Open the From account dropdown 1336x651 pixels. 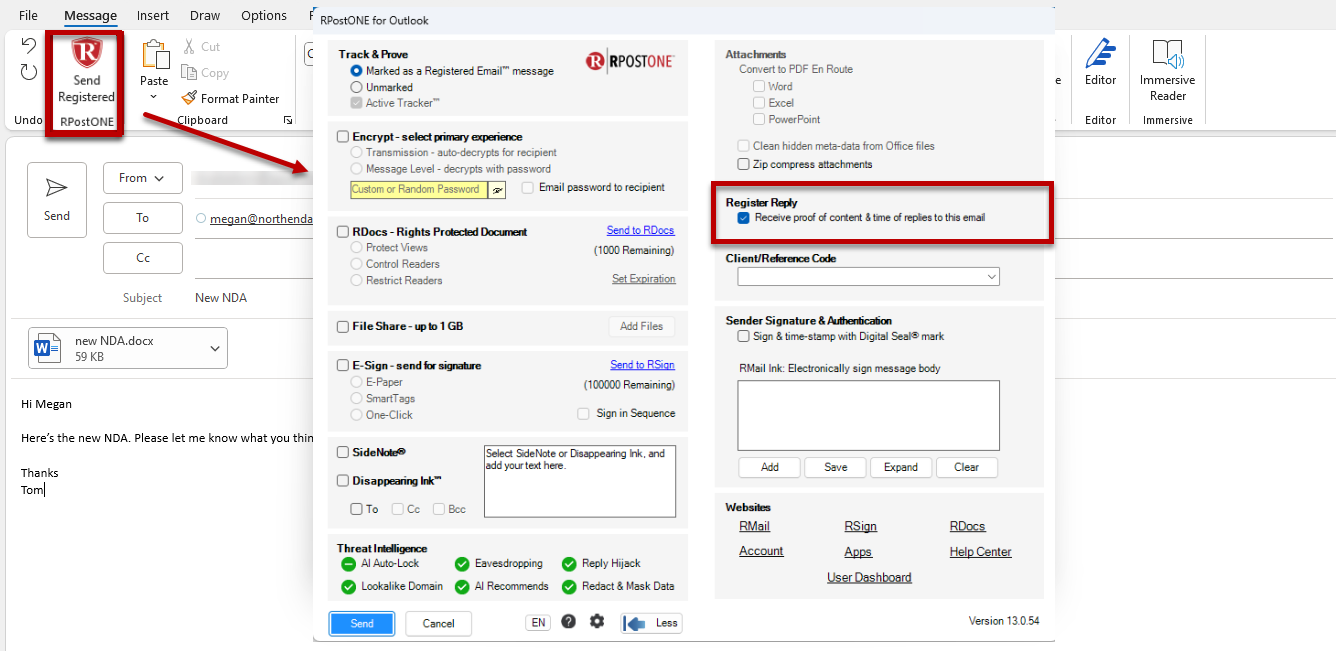pos(143,178)
